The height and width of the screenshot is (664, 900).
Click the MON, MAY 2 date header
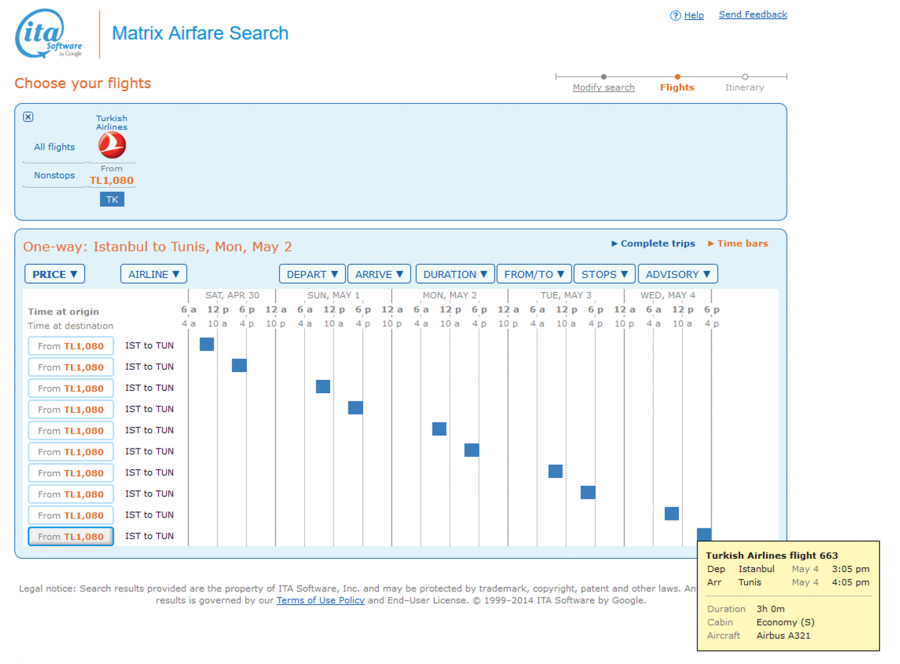[x=449, y=295]
